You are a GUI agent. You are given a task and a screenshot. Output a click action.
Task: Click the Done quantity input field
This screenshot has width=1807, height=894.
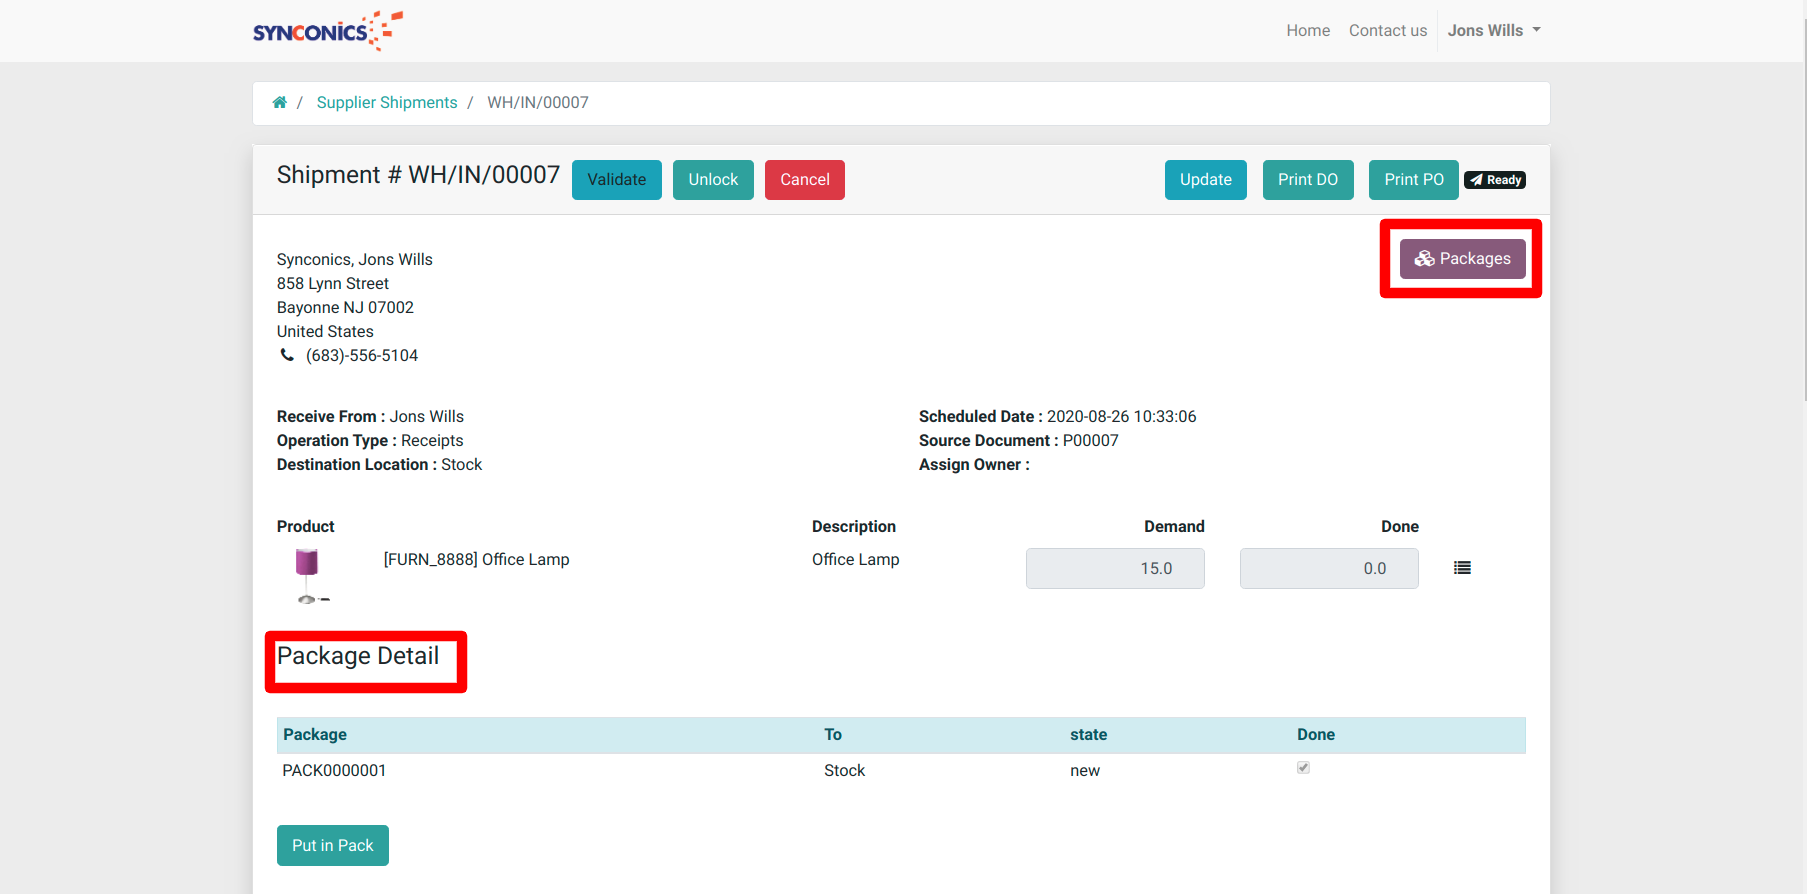[1328, 568]
